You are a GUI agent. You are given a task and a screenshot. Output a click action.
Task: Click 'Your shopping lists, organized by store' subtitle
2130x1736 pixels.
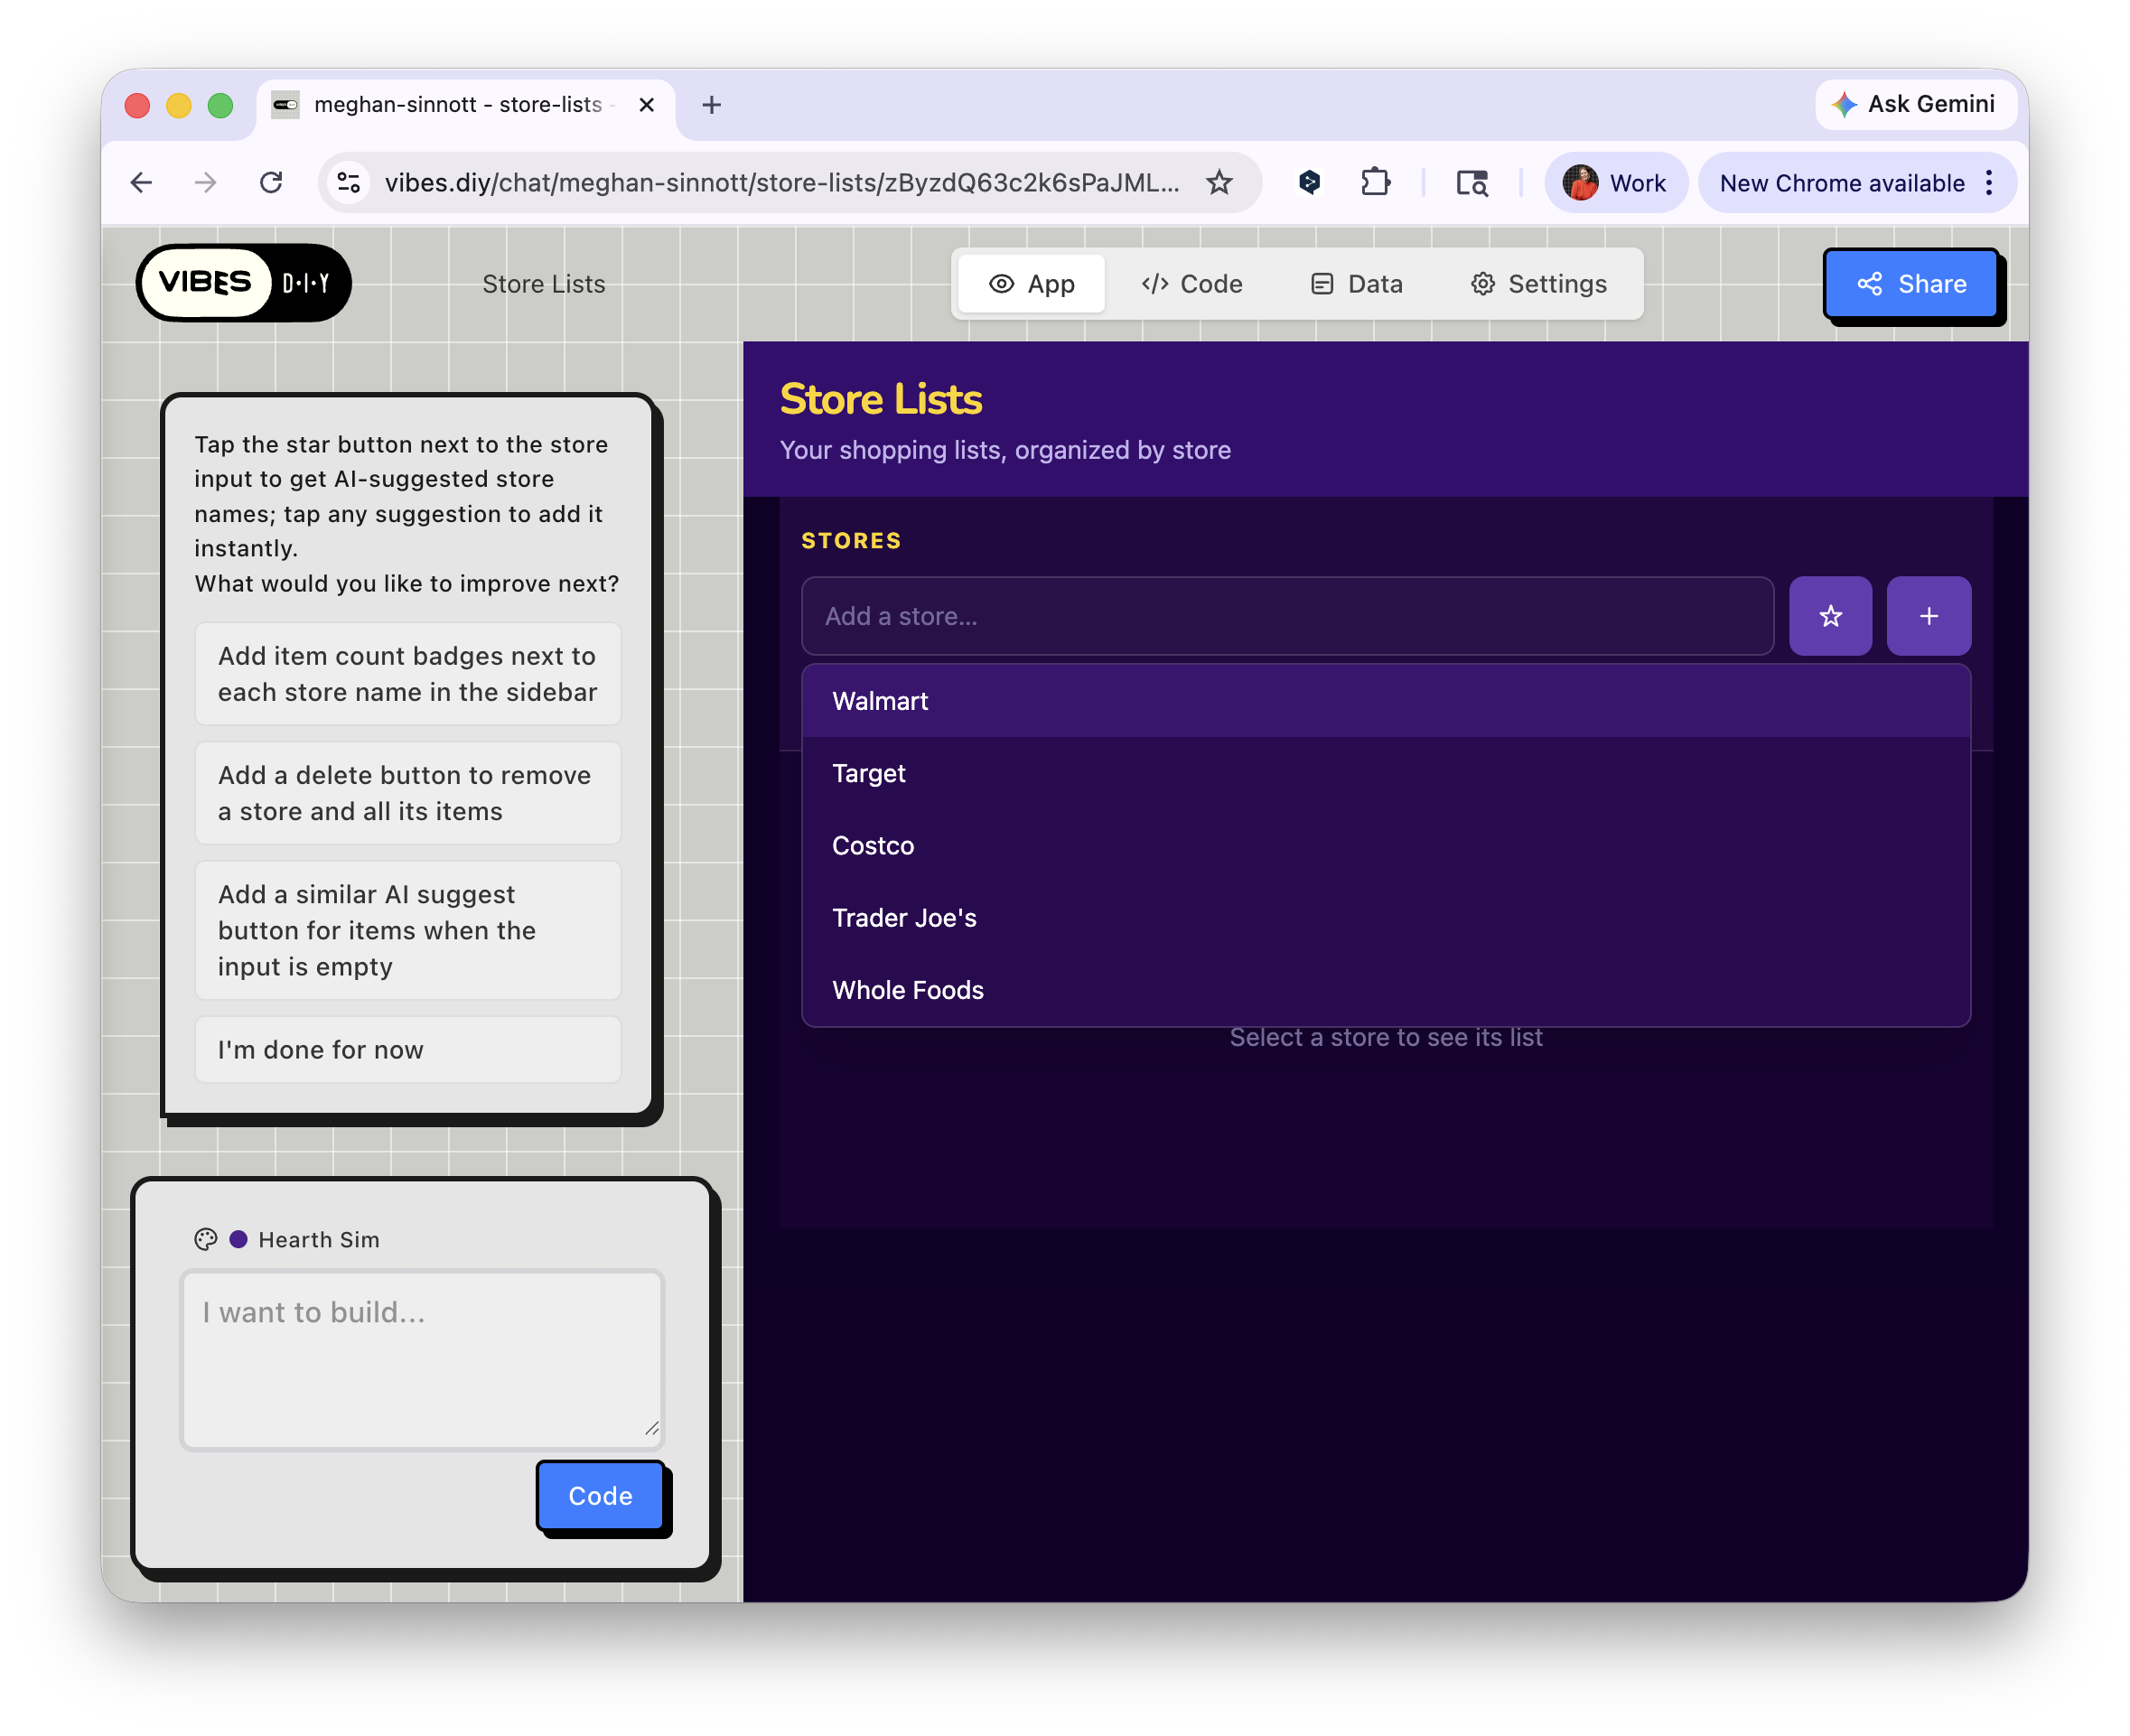(1005, 450)
